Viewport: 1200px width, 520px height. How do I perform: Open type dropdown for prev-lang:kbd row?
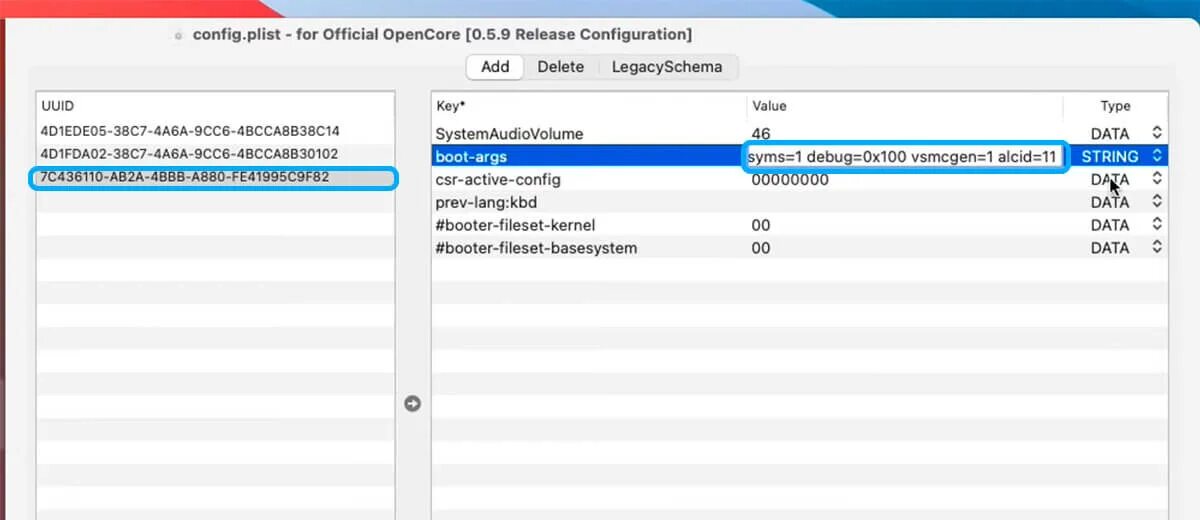click(1157, 202)
